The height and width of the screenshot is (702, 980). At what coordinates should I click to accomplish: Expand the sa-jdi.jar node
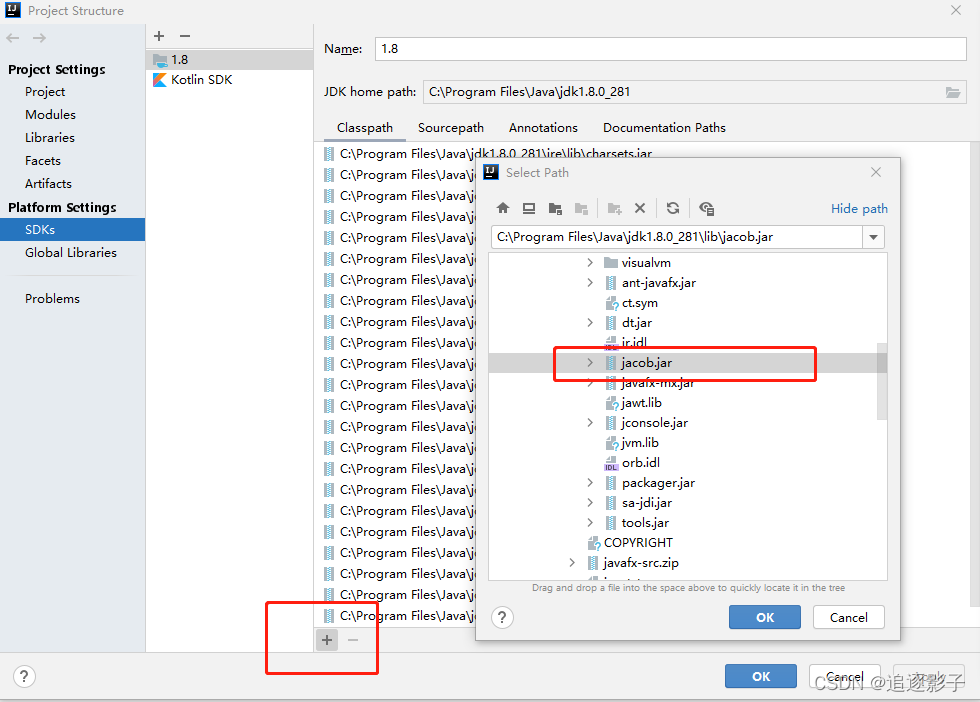pos(590,503)
